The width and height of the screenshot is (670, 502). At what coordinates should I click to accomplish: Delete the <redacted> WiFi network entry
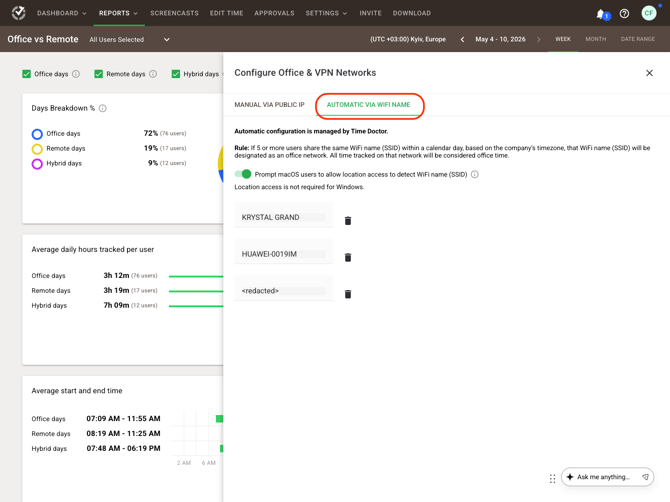pos(348,294)
